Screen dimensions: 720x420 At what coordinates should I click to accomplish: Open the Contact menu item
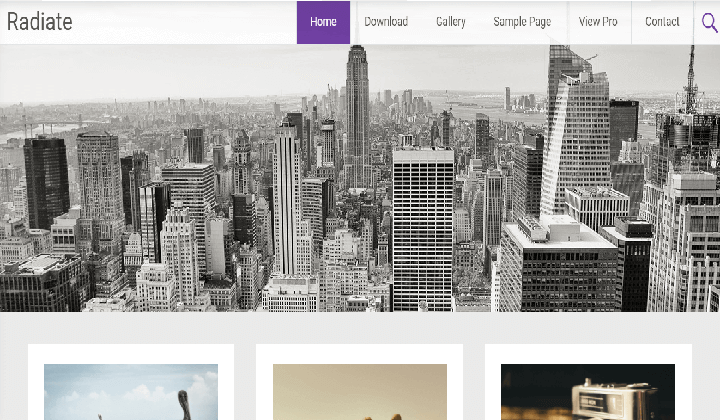coord(662,22)
